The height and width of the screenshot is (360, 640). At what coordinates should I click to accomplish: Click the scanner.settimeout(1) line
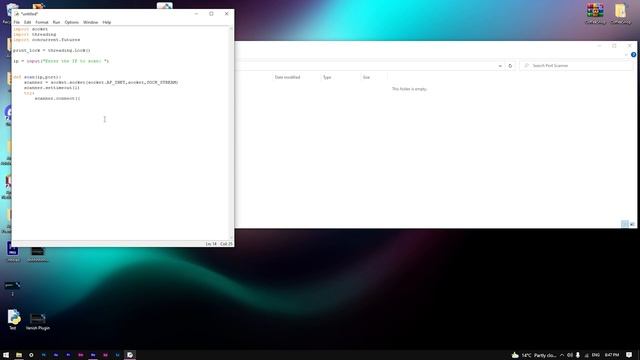(52, 87)
